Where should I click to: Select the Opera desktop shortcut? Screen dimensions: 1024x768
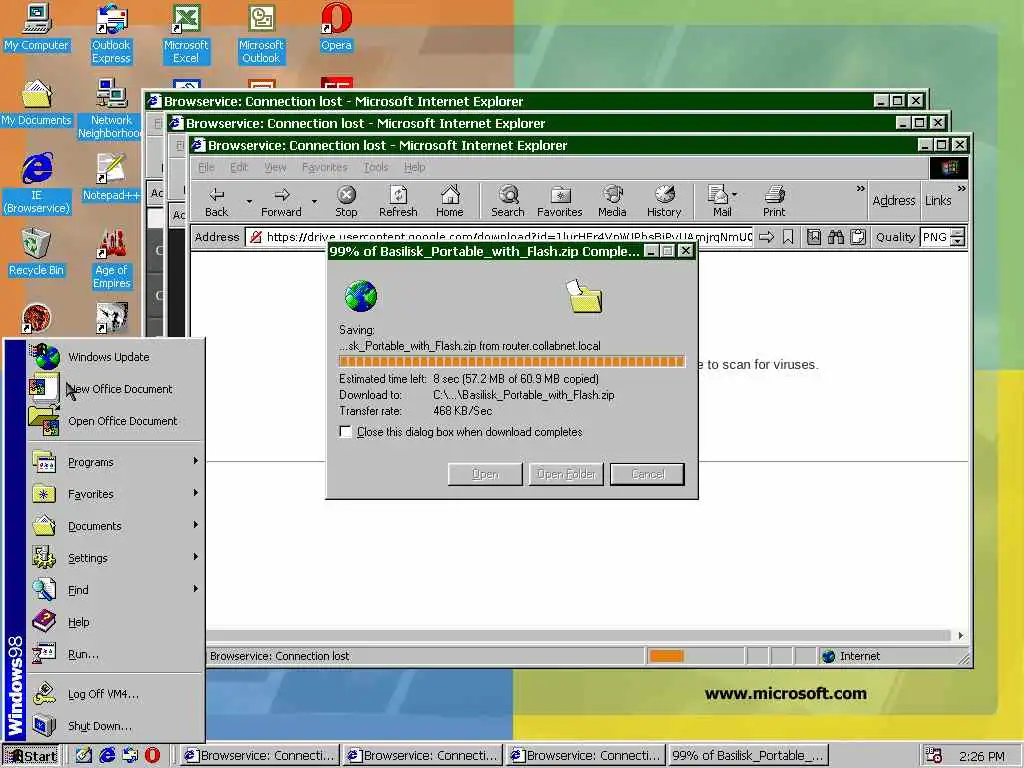pos(336,28)
